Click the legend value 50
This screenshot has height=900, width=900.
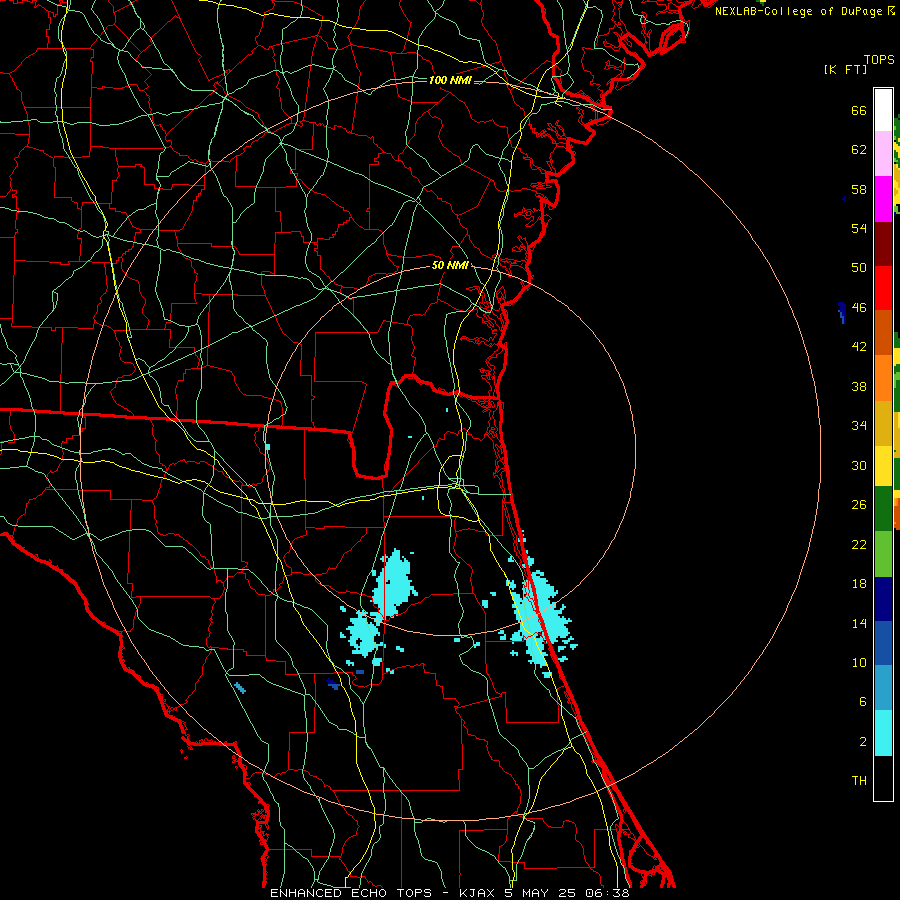tap(859, 267)
